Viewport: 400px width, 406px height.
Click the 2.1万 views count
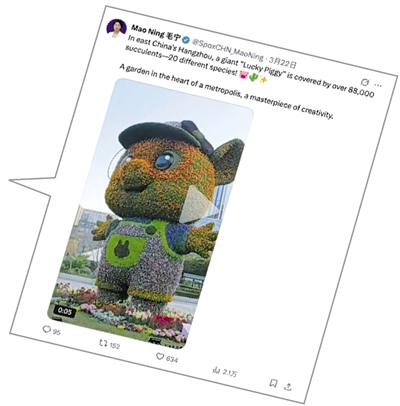230,373
